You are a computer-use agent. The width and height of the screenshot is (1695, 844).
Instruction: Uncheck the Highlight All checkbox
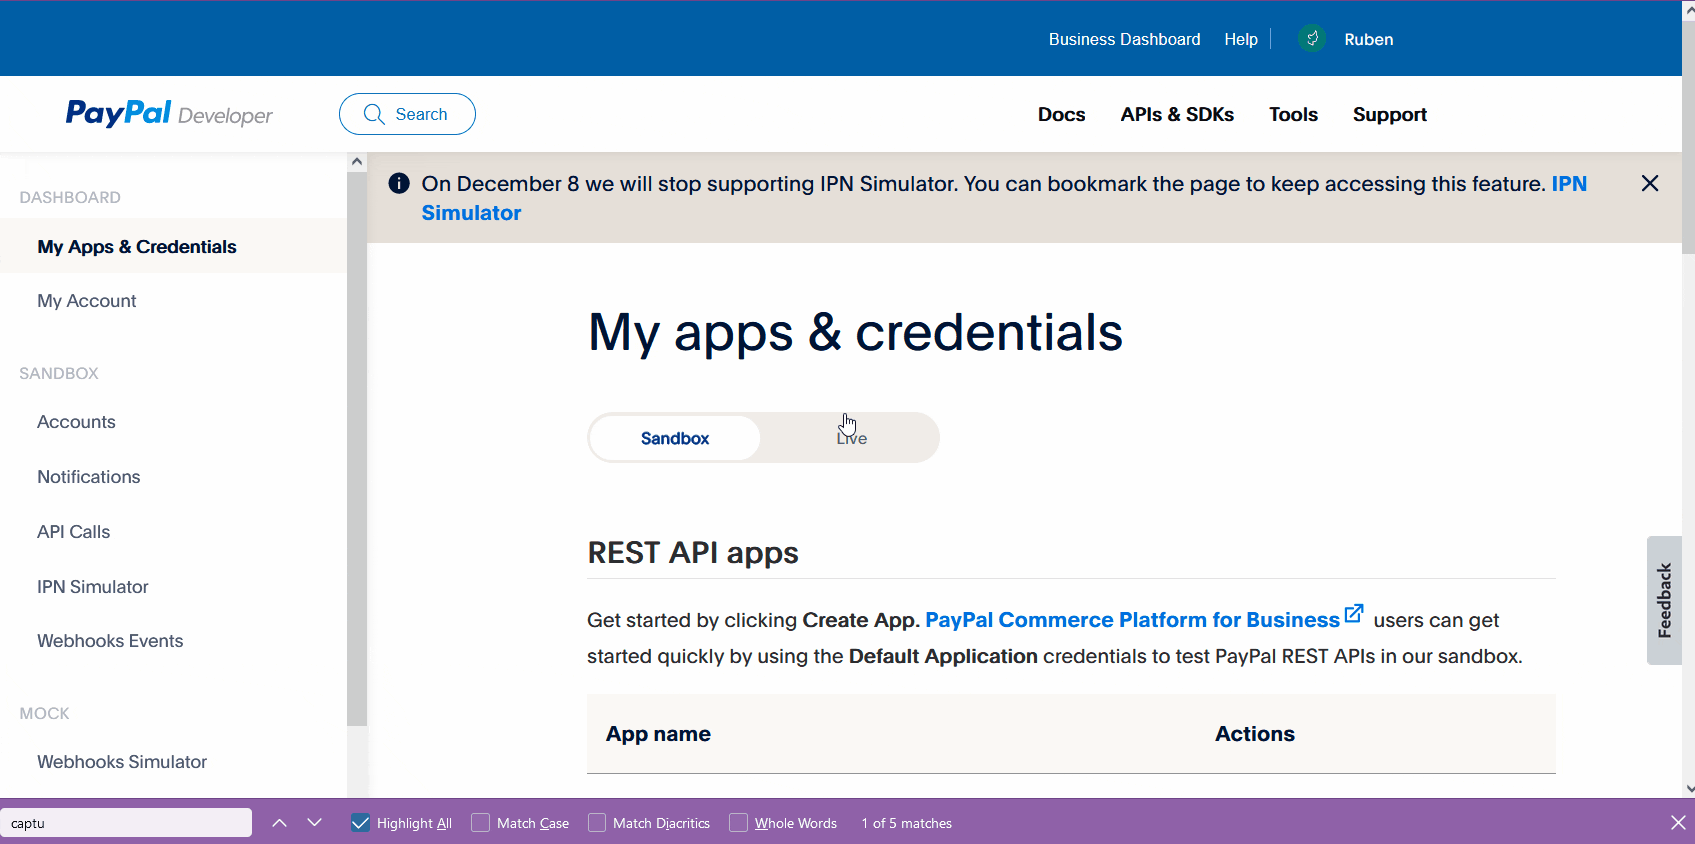coord(361,823)
